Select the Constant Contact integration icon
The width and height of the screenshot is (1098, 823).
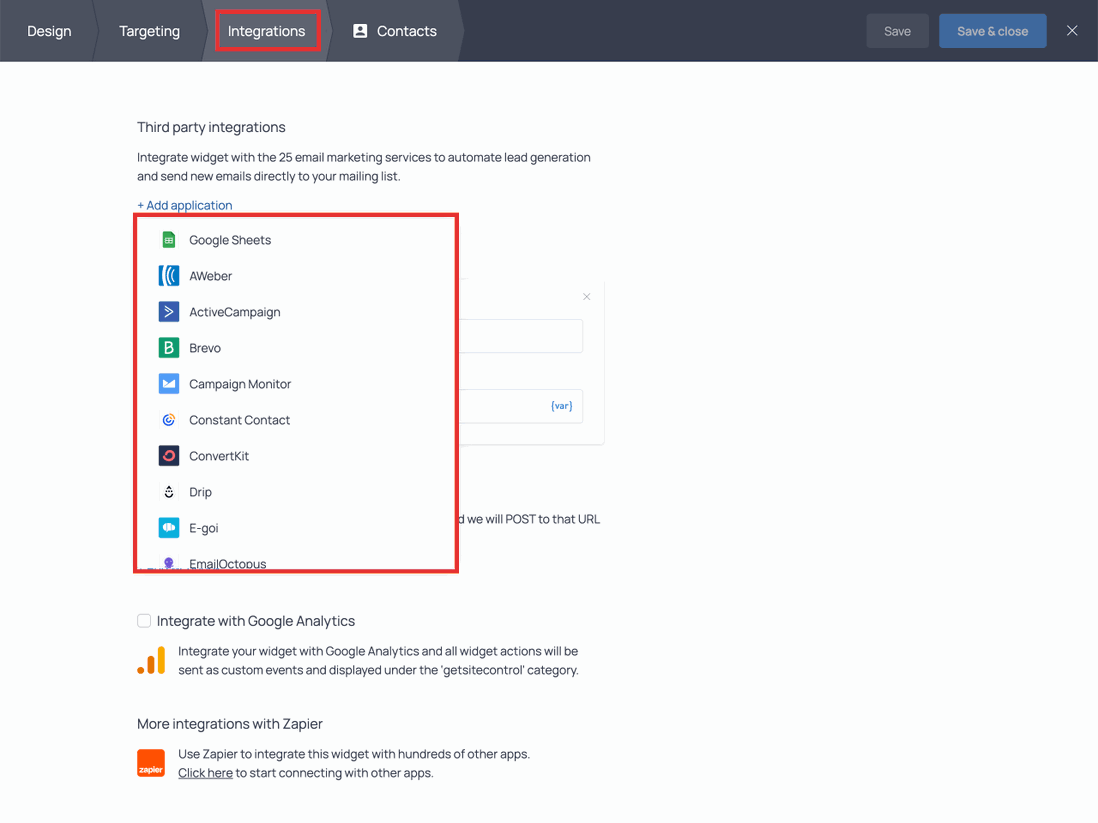[167, 419]
